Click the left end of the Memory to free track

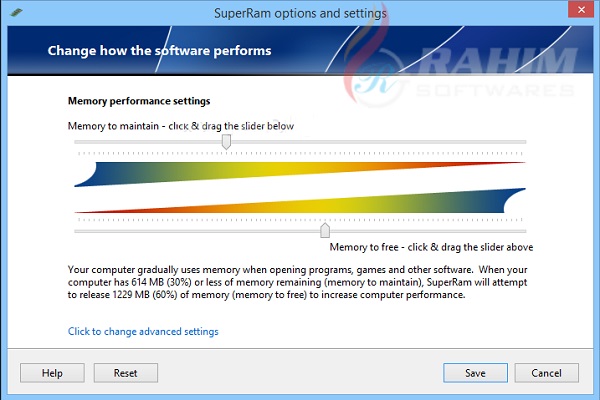click(78, 231)
